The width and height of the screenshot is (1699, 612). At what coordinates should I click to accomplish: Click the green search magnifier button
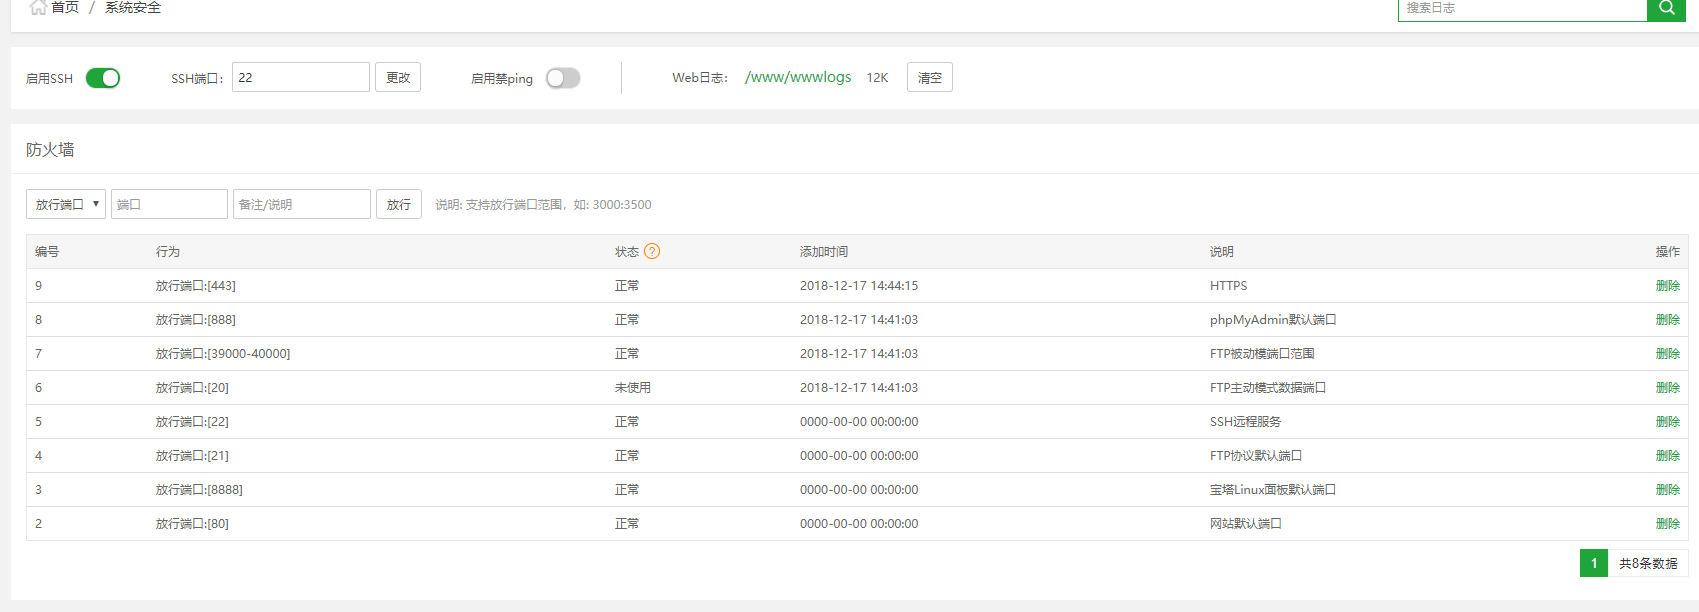(x=1666, y=8)
